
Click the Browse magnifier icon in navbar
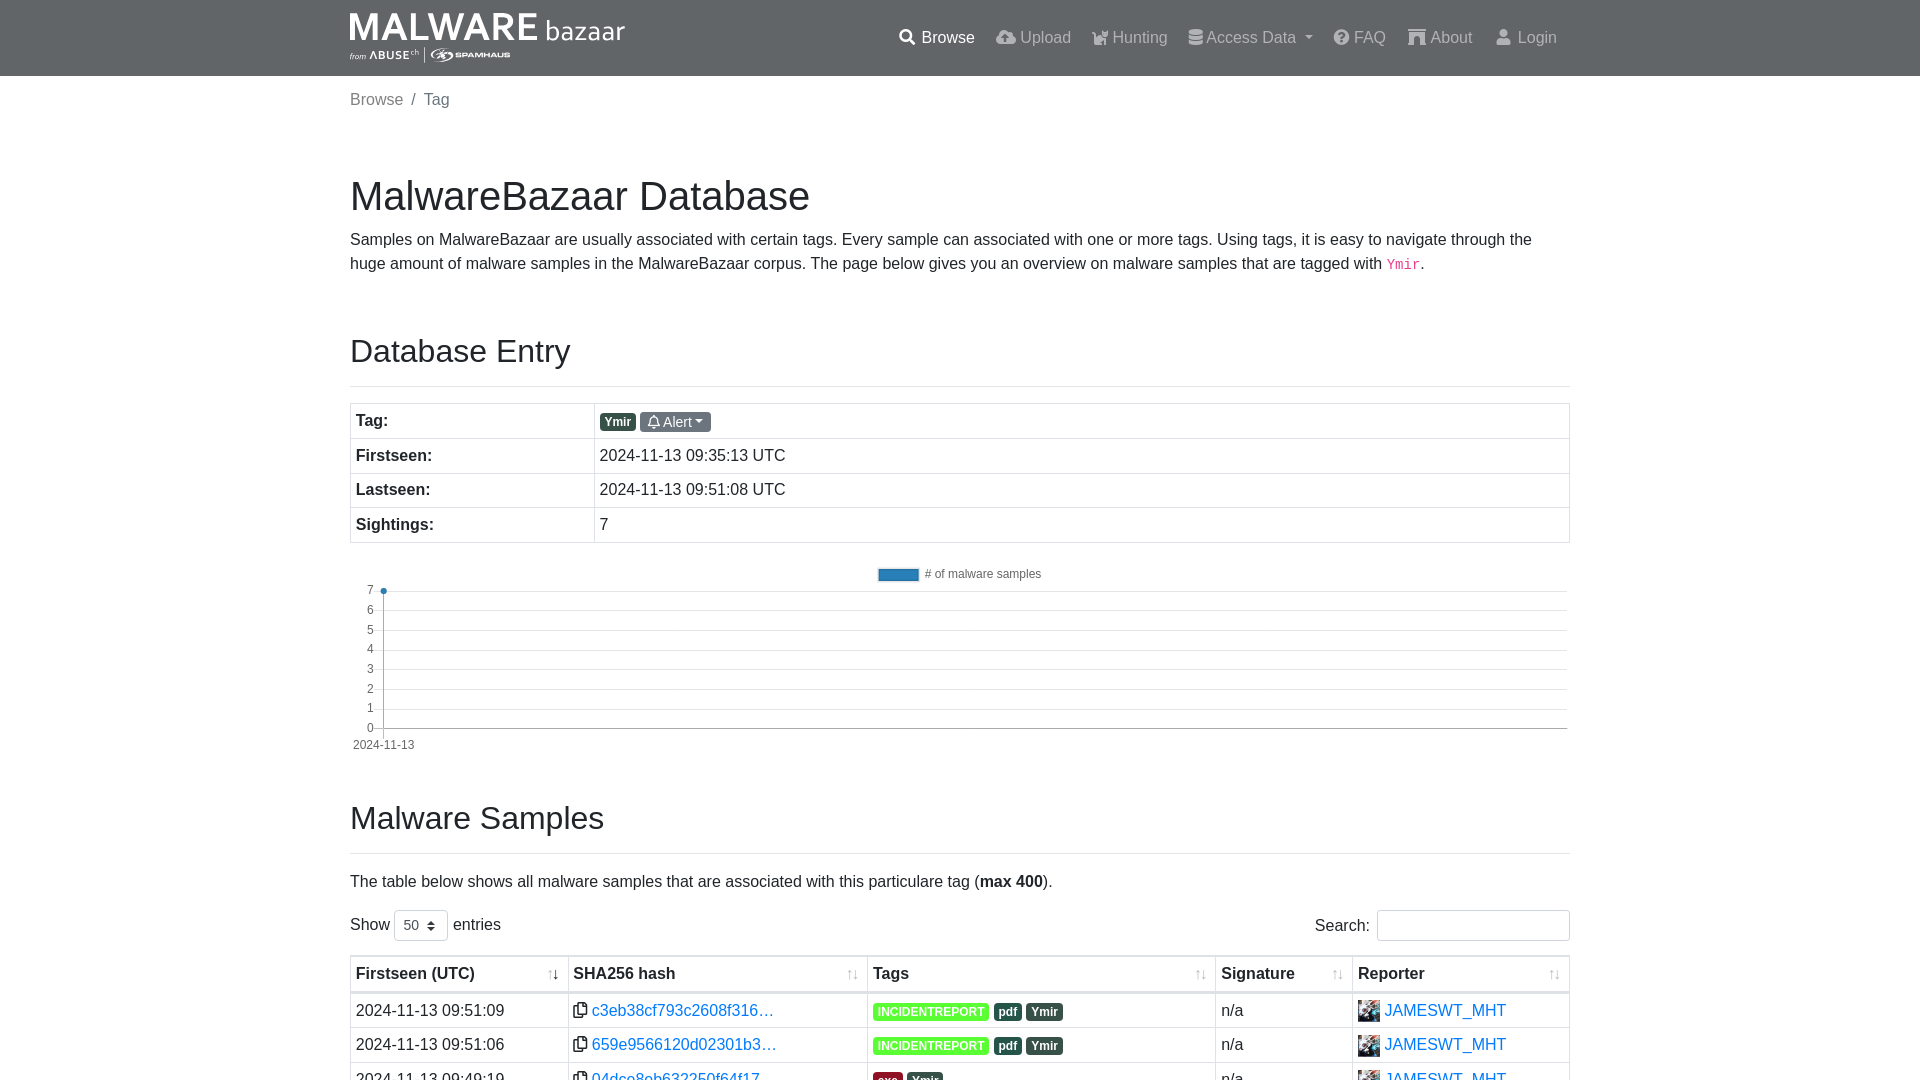(907, 38)
